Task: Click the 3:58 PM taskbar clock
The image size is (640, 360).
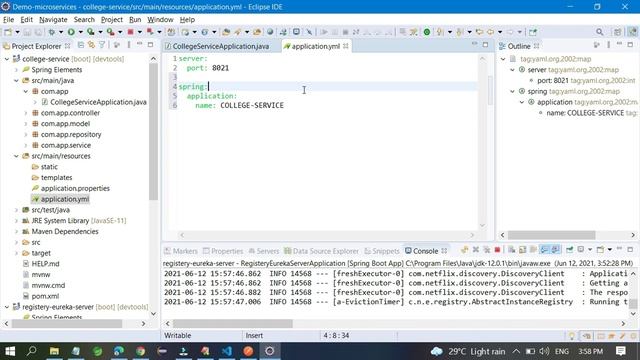Action: click(591, 351)
